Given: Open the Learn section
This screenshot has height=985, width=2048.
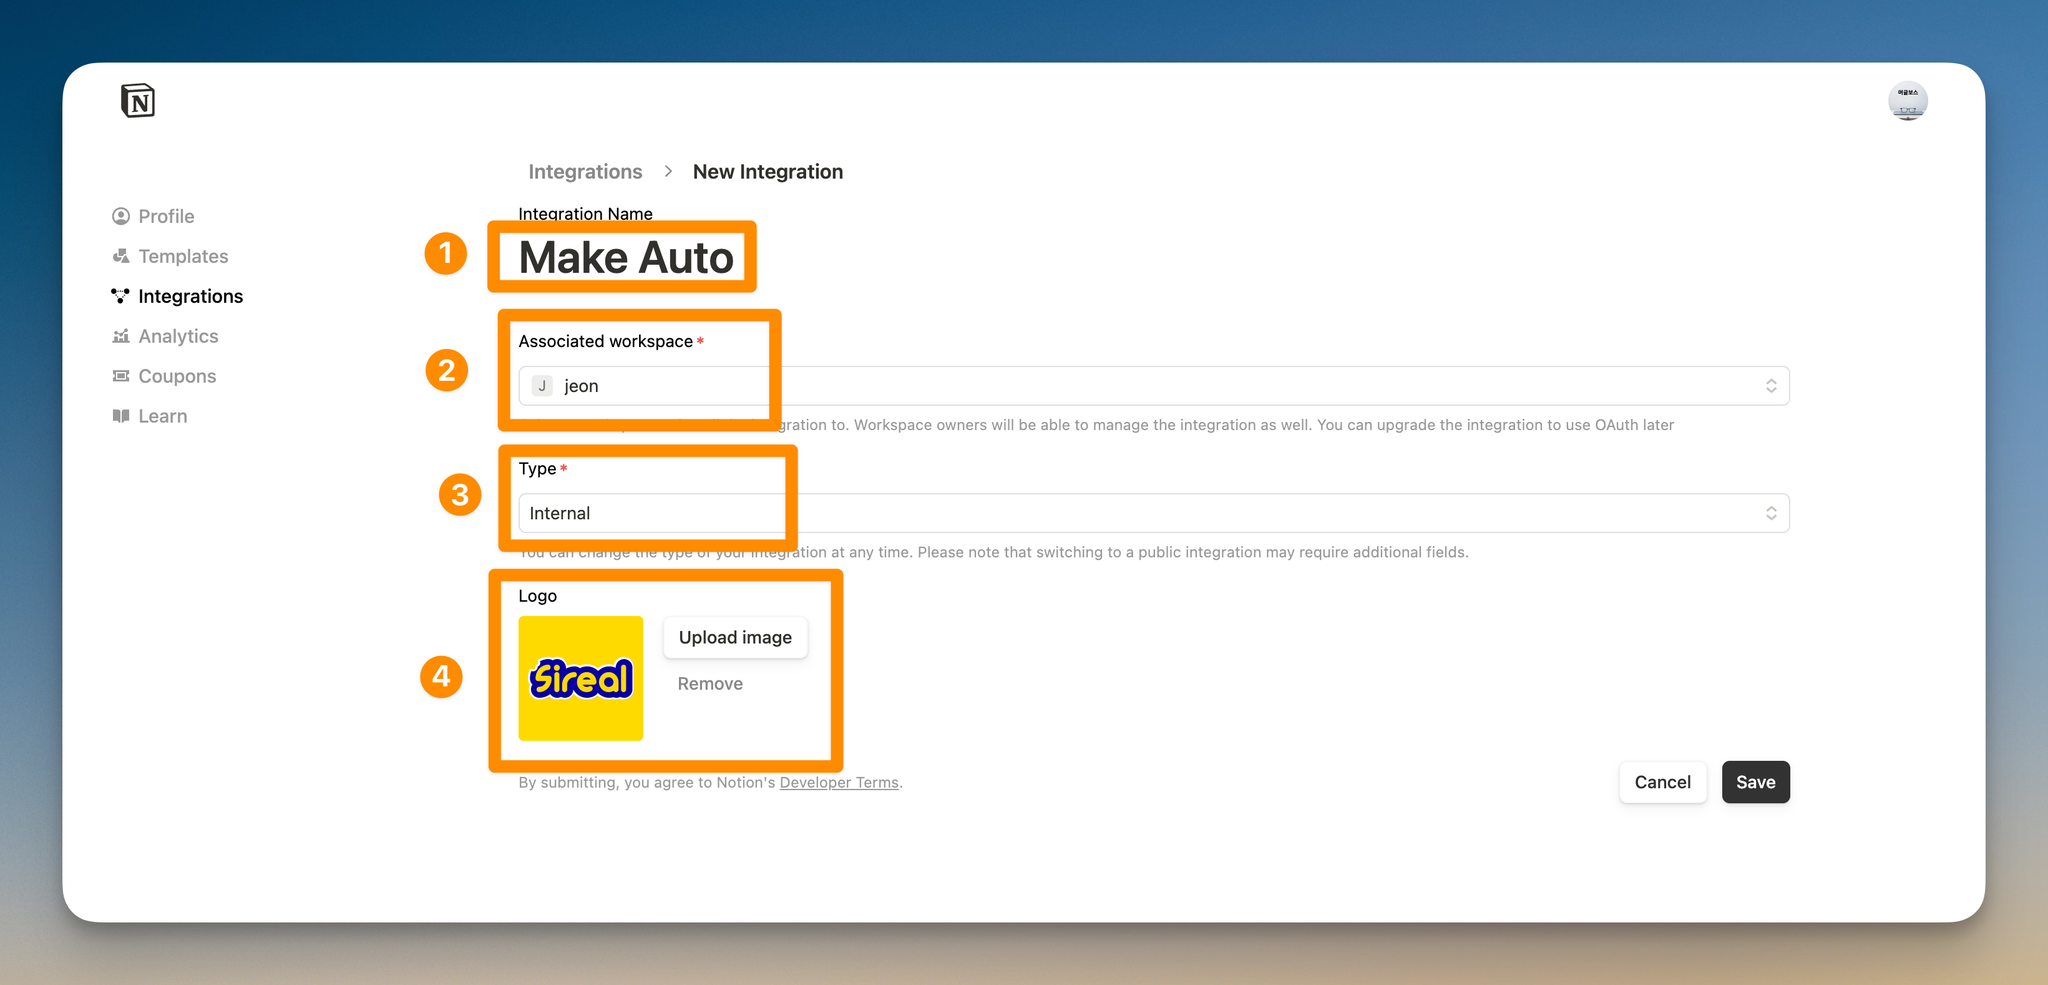Looking at the screenshot, I should 162,416.
